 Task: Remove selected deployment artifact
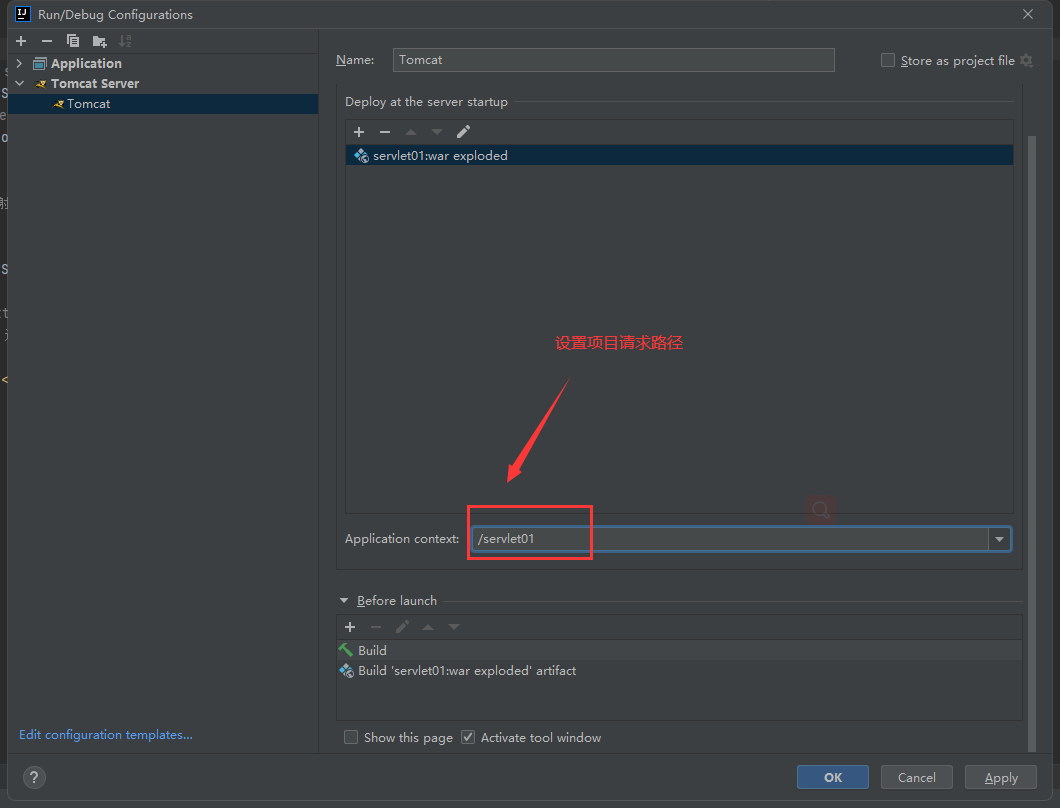point(385,132)
